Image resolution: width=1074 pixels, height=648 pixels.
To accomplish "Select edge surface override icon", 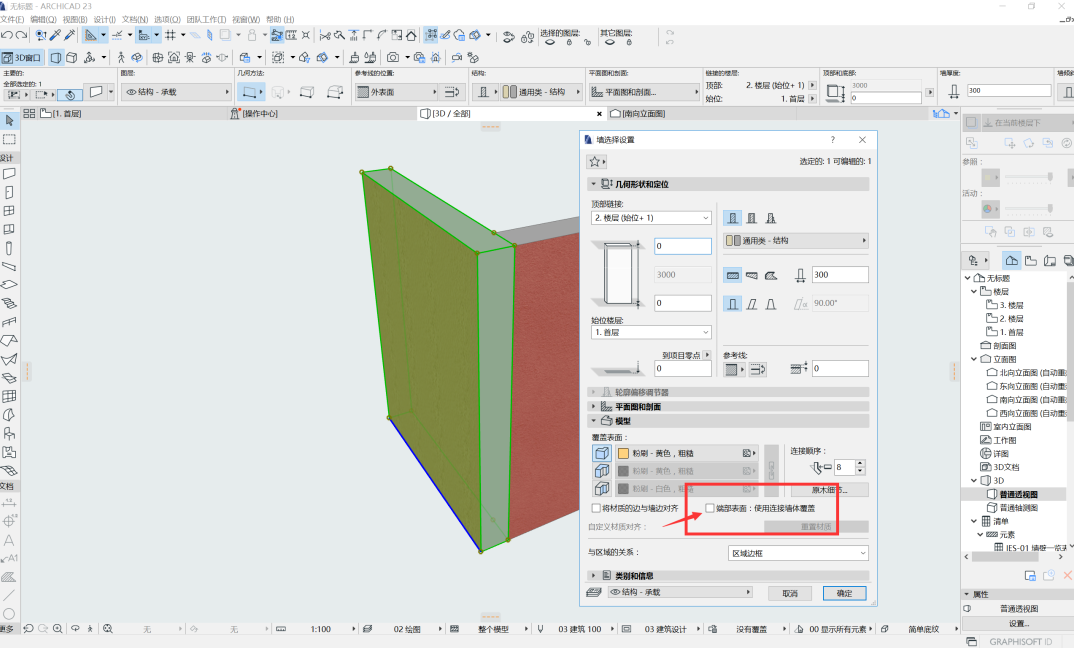I will coord(601,471).
